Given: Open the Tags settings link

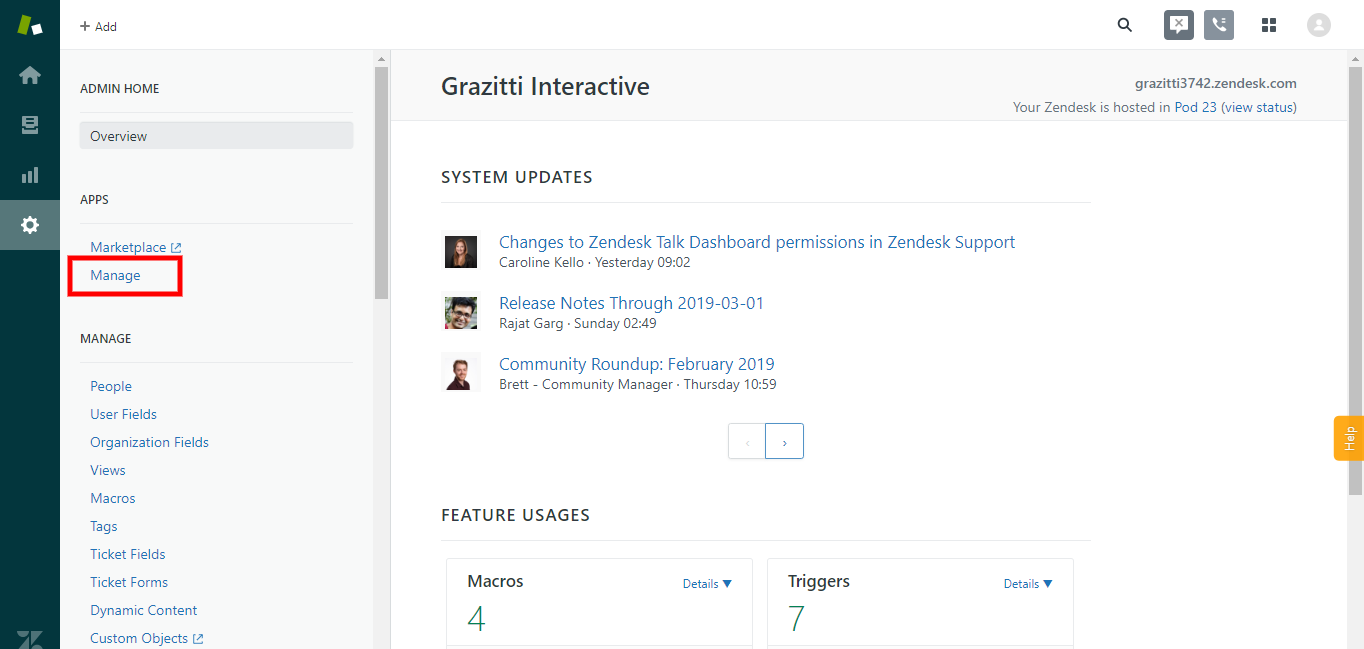Looking at the screenshot, I should coord(104,526).
